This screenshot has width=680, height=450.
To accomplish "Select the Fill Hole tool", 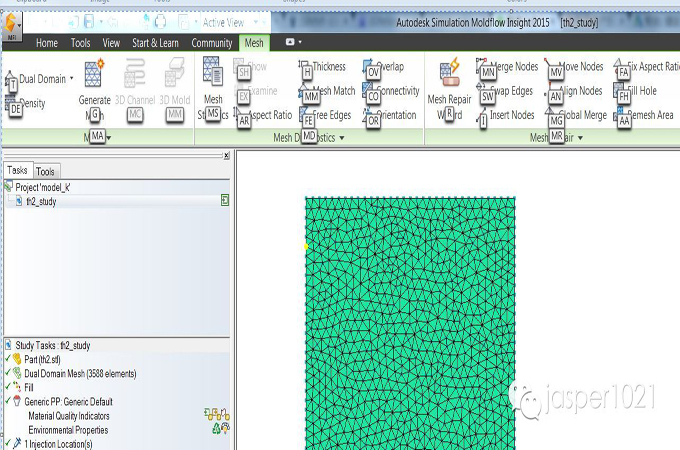I will pos(635,91).
